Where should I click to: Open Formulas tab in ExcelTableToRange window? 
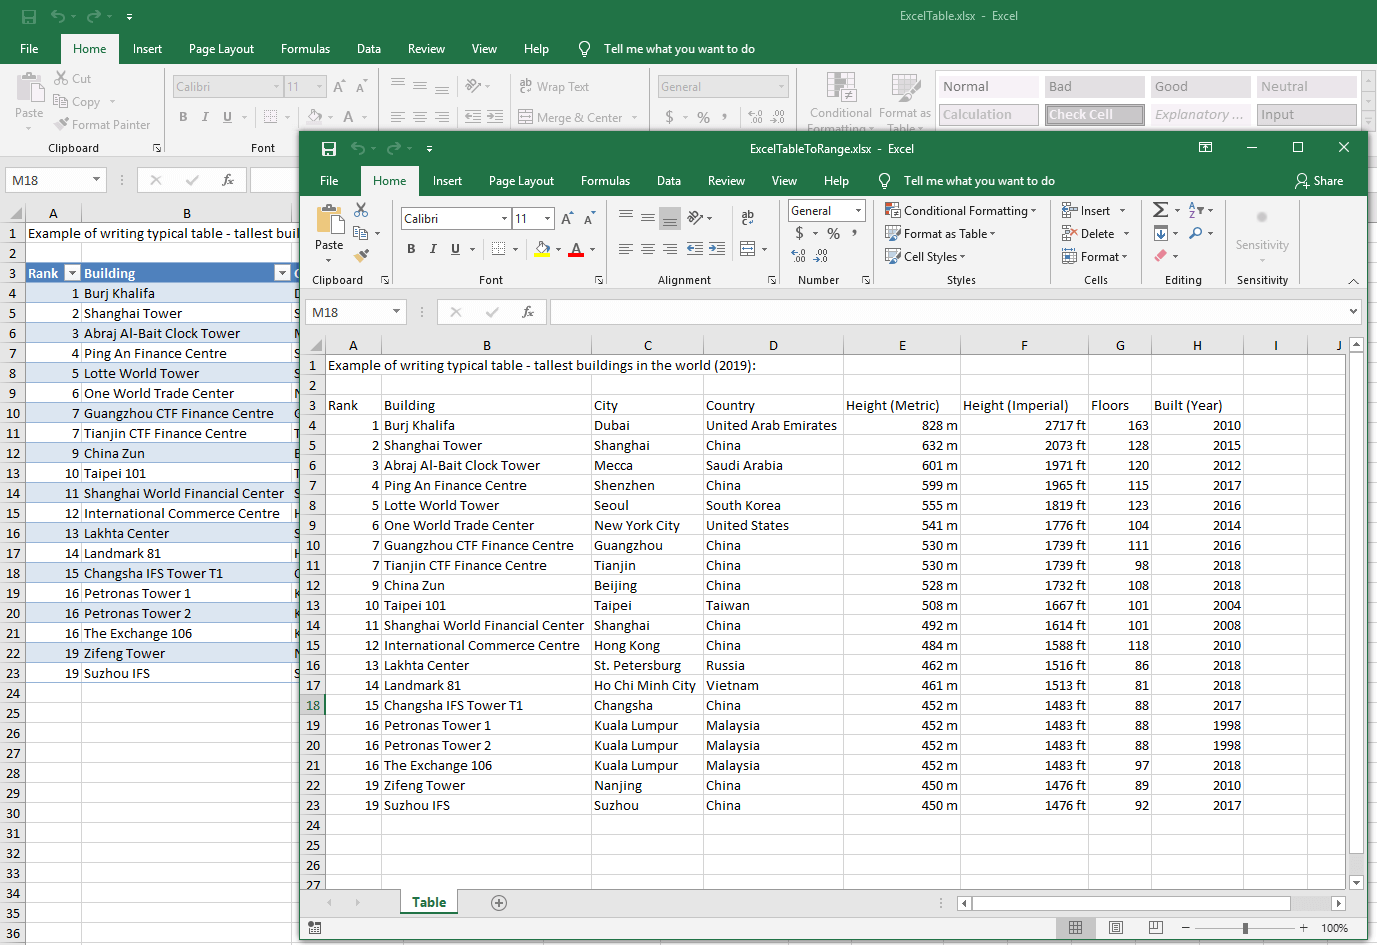pyautogui.click(x=605, y=181)
